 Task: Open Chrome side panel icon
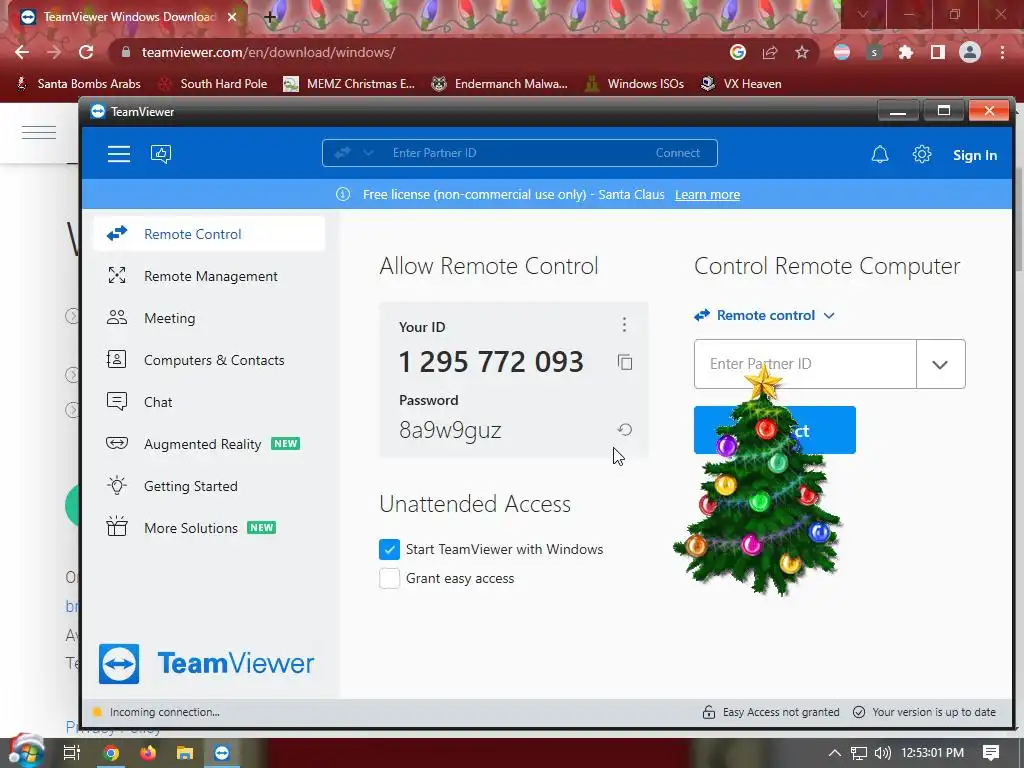(x=938, y=52)
